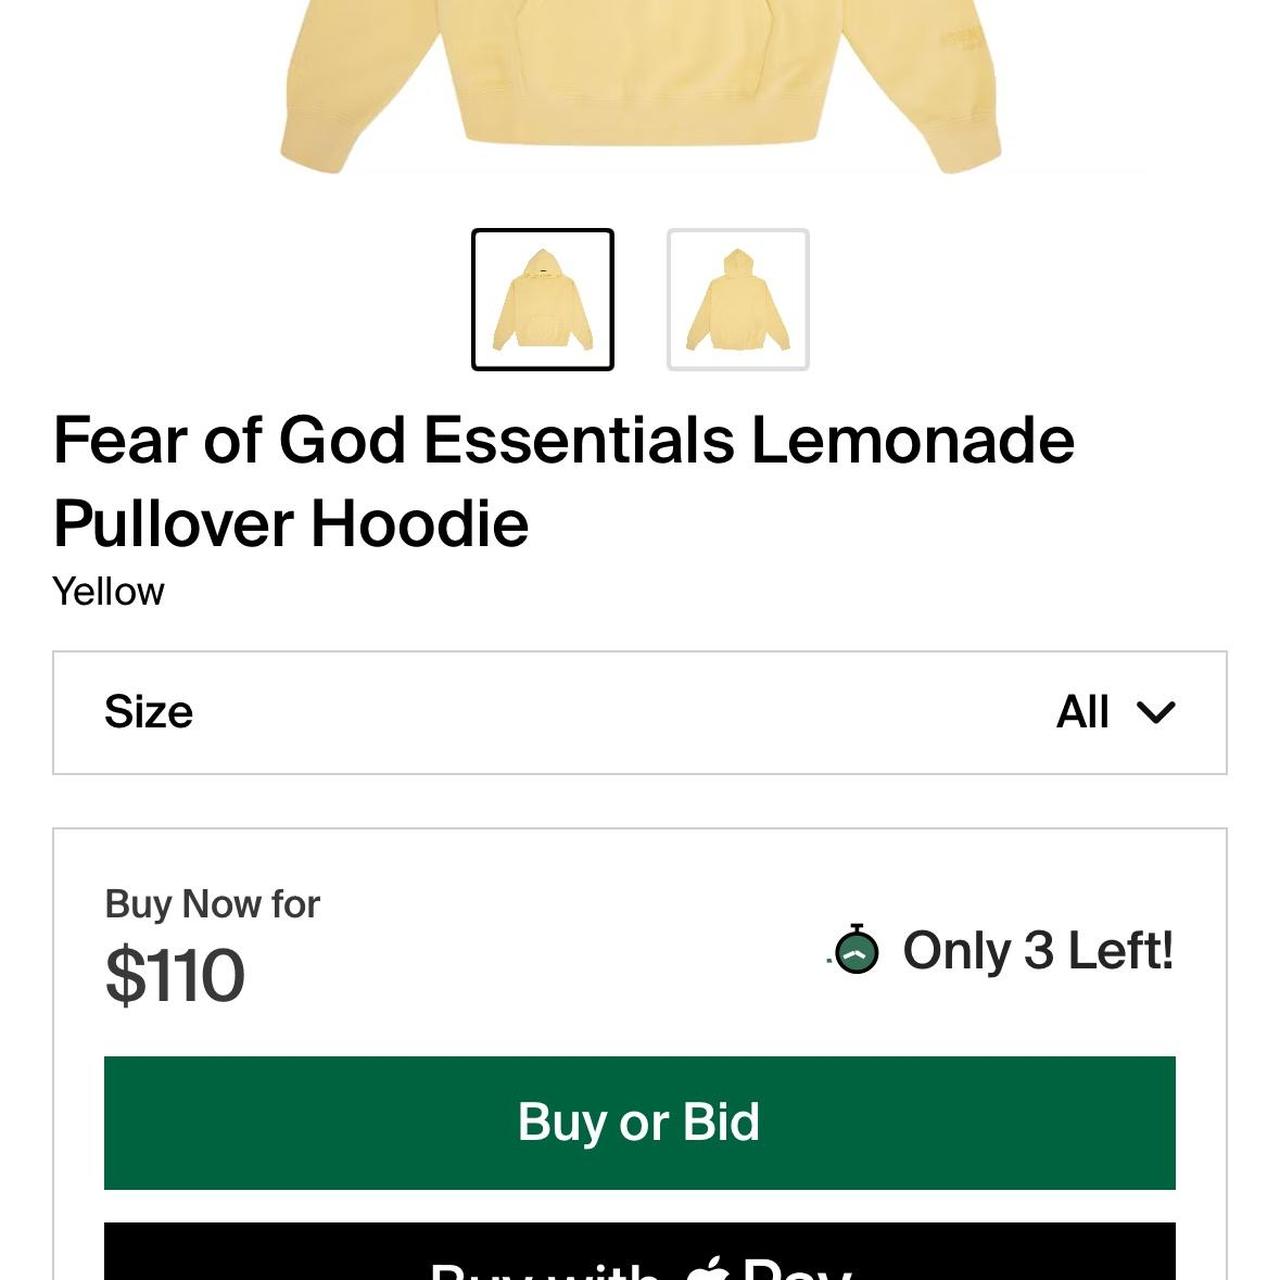
Task: Click the green stopwatch icon
Action: [x=857, y=950]
